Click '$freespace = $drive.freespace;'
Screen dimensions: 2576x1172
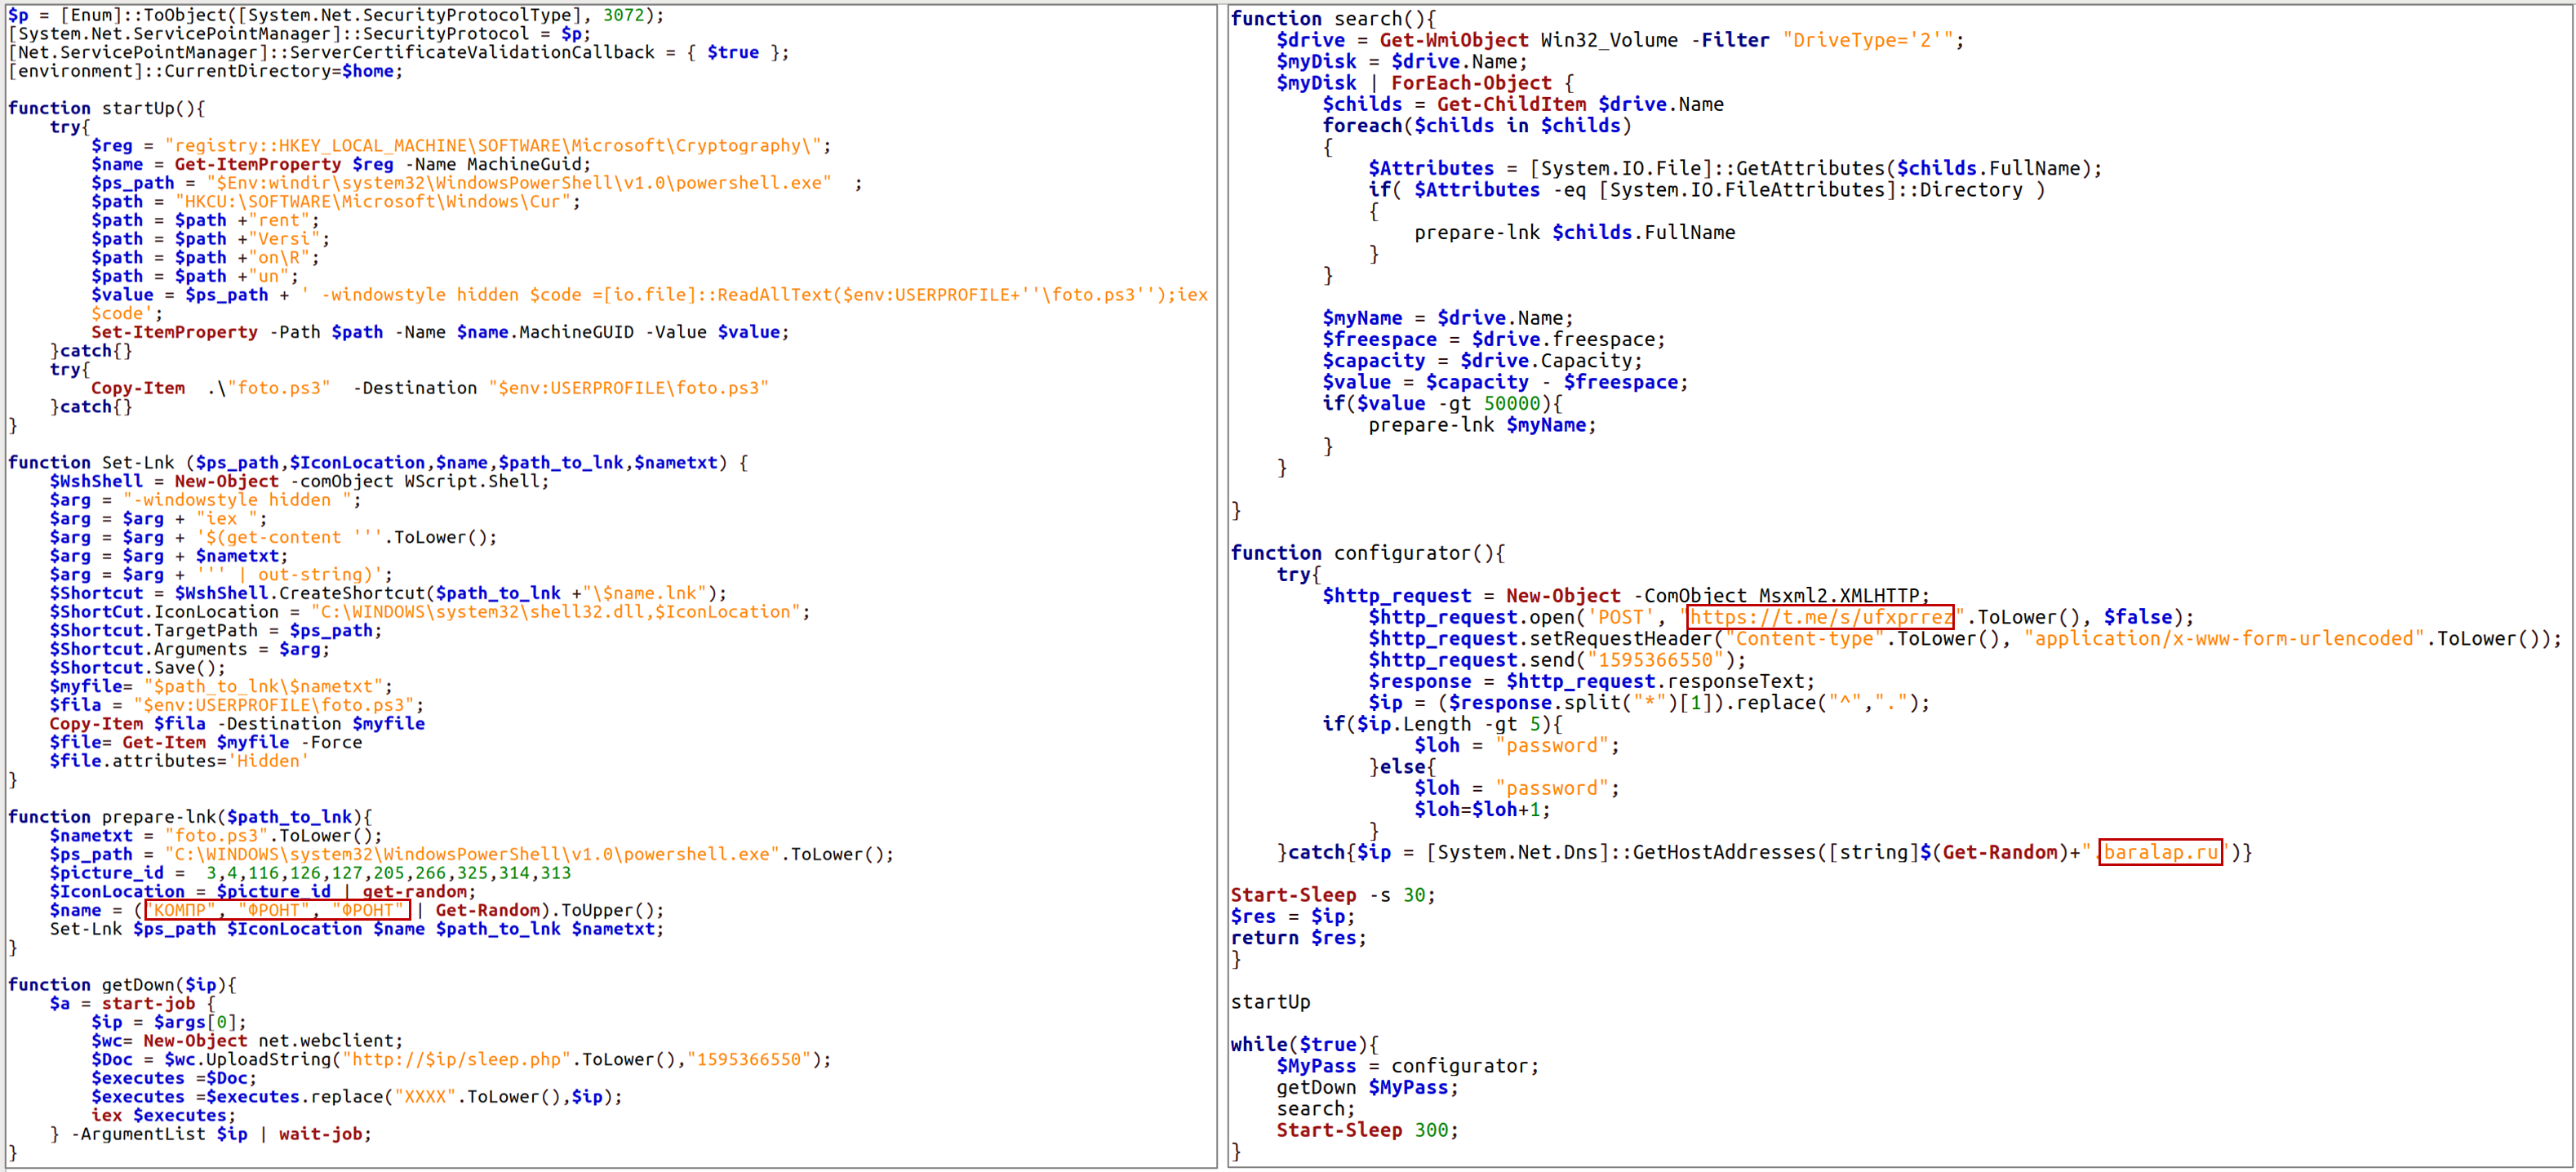click(1494, 339)
